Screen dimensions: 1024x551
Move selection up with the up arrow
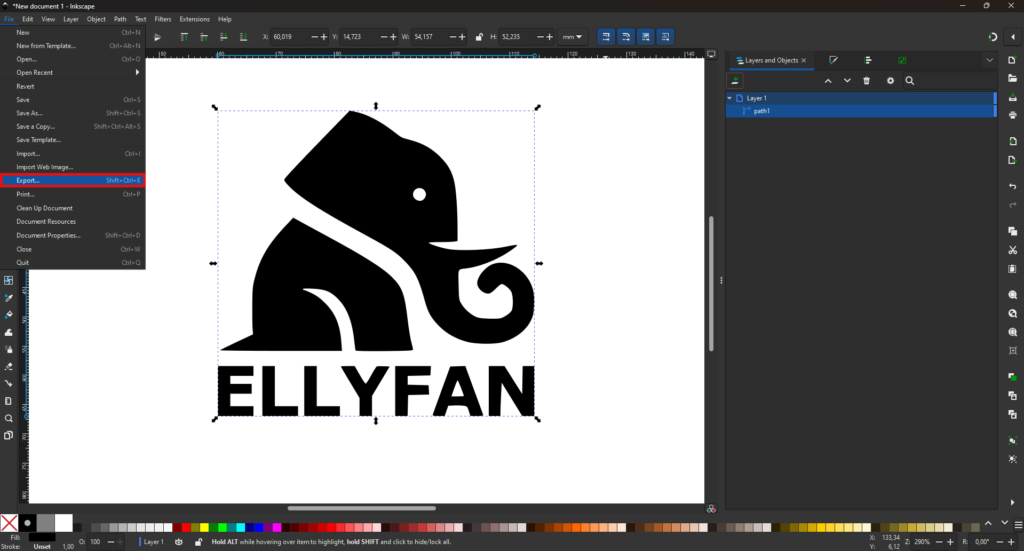pyautogui.click(x=827, y=80)
